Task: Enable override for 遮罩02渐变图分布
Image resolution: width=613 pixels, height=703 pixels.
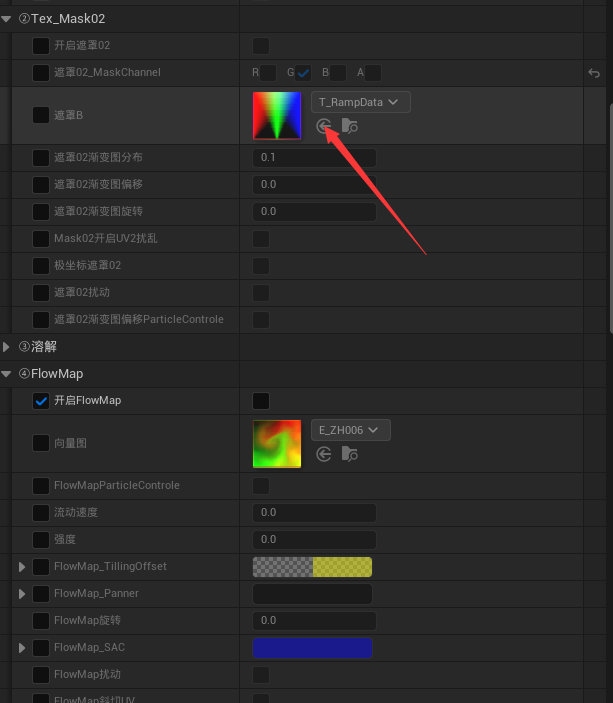Action: pyautogui.click(x=41, y=158)
